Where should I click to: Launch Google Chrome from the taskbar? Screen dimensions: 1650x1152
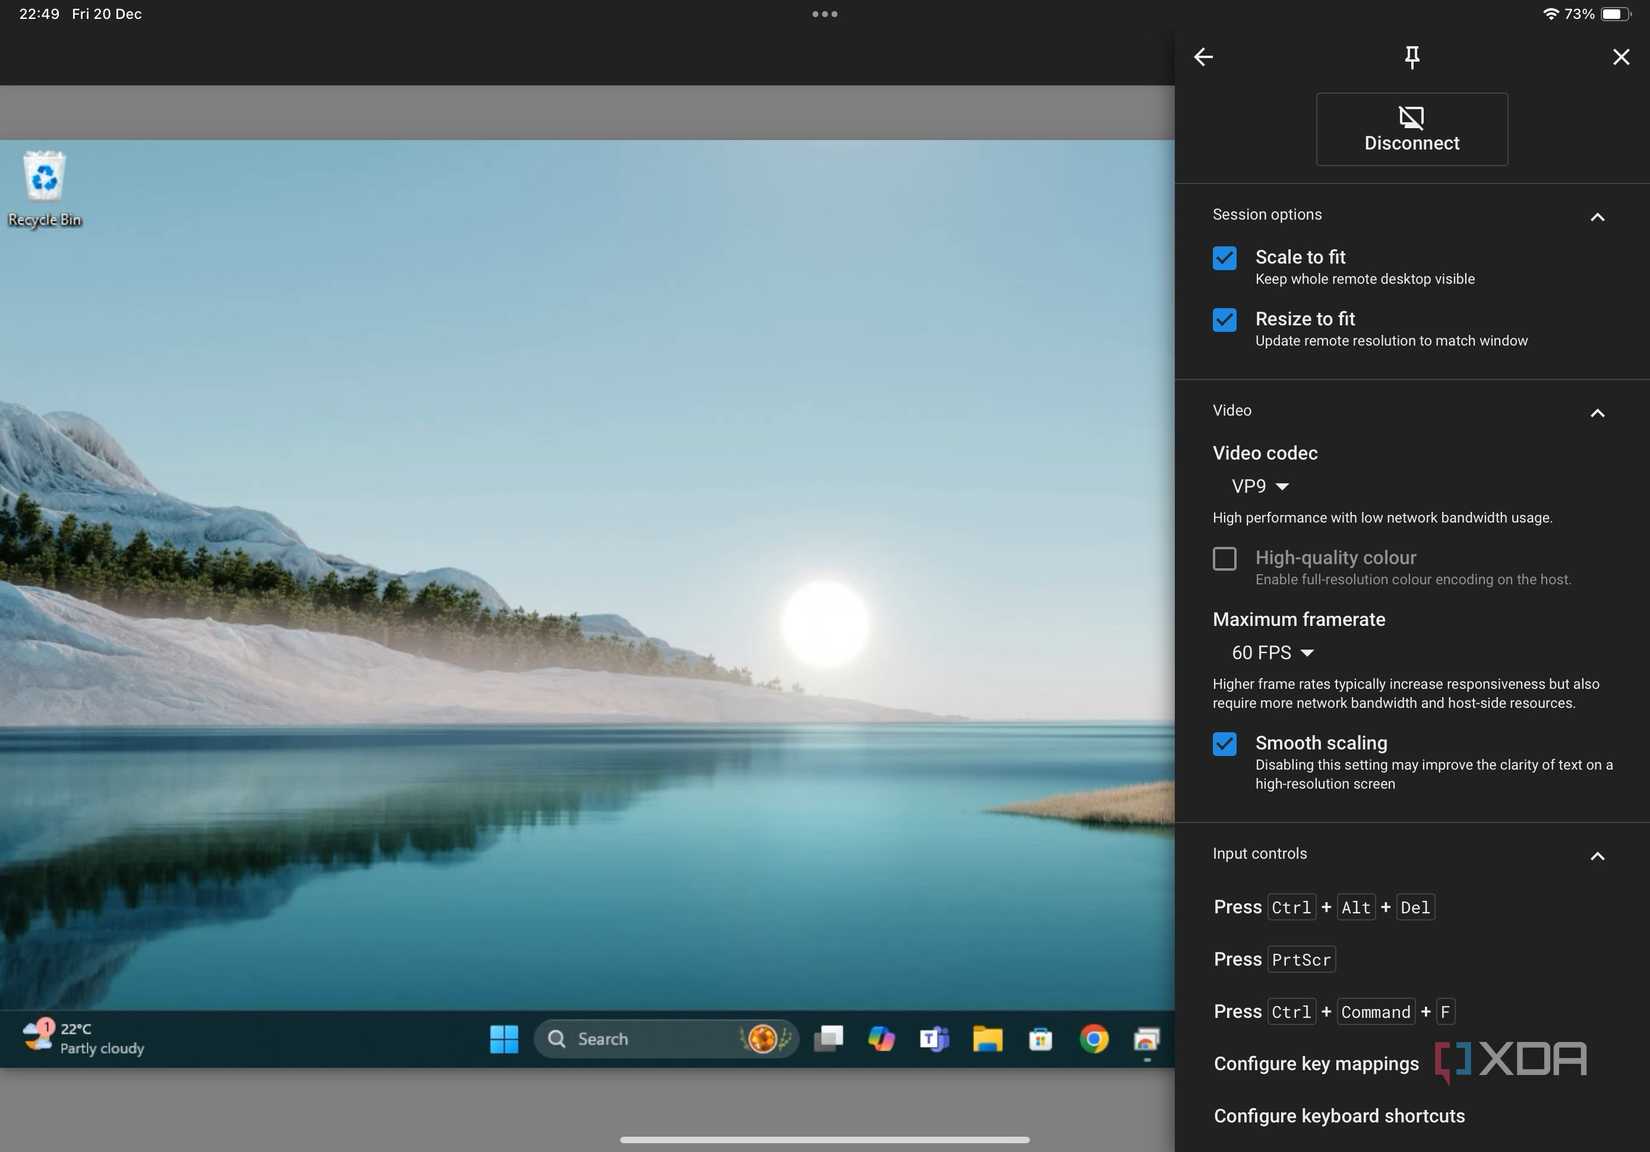pyautogui.click(x=1093, y=1039)
